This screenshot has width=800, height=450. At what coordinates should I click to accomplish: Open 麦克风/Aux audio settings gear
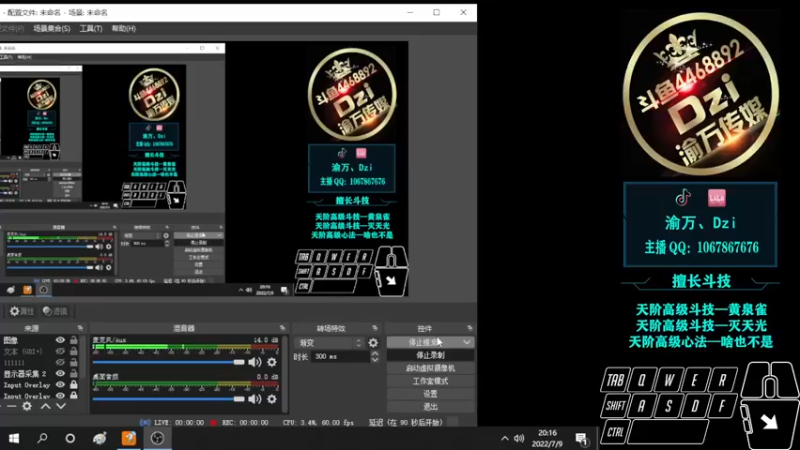tap(272, 362)
